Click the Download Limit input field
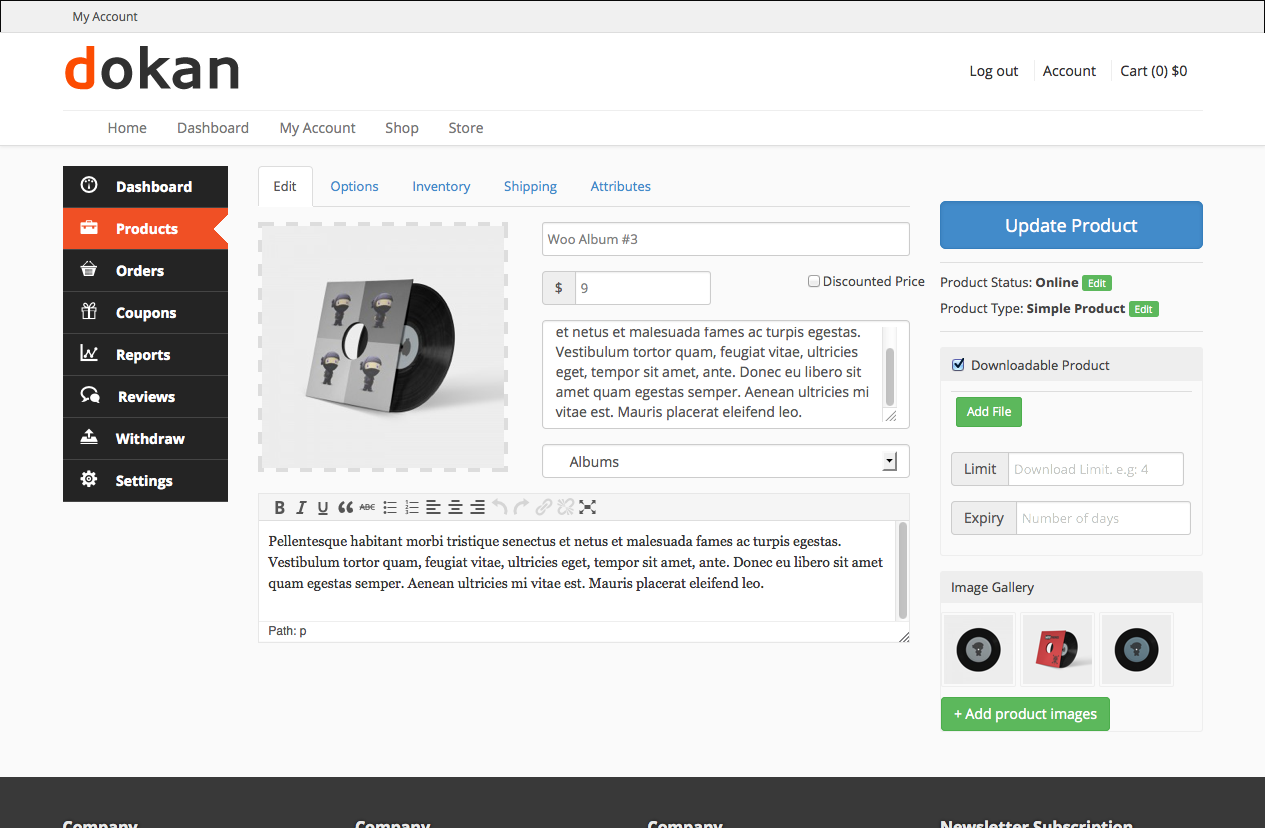The width and height of the screenshot is (1265, 828). pos(1095,469)
